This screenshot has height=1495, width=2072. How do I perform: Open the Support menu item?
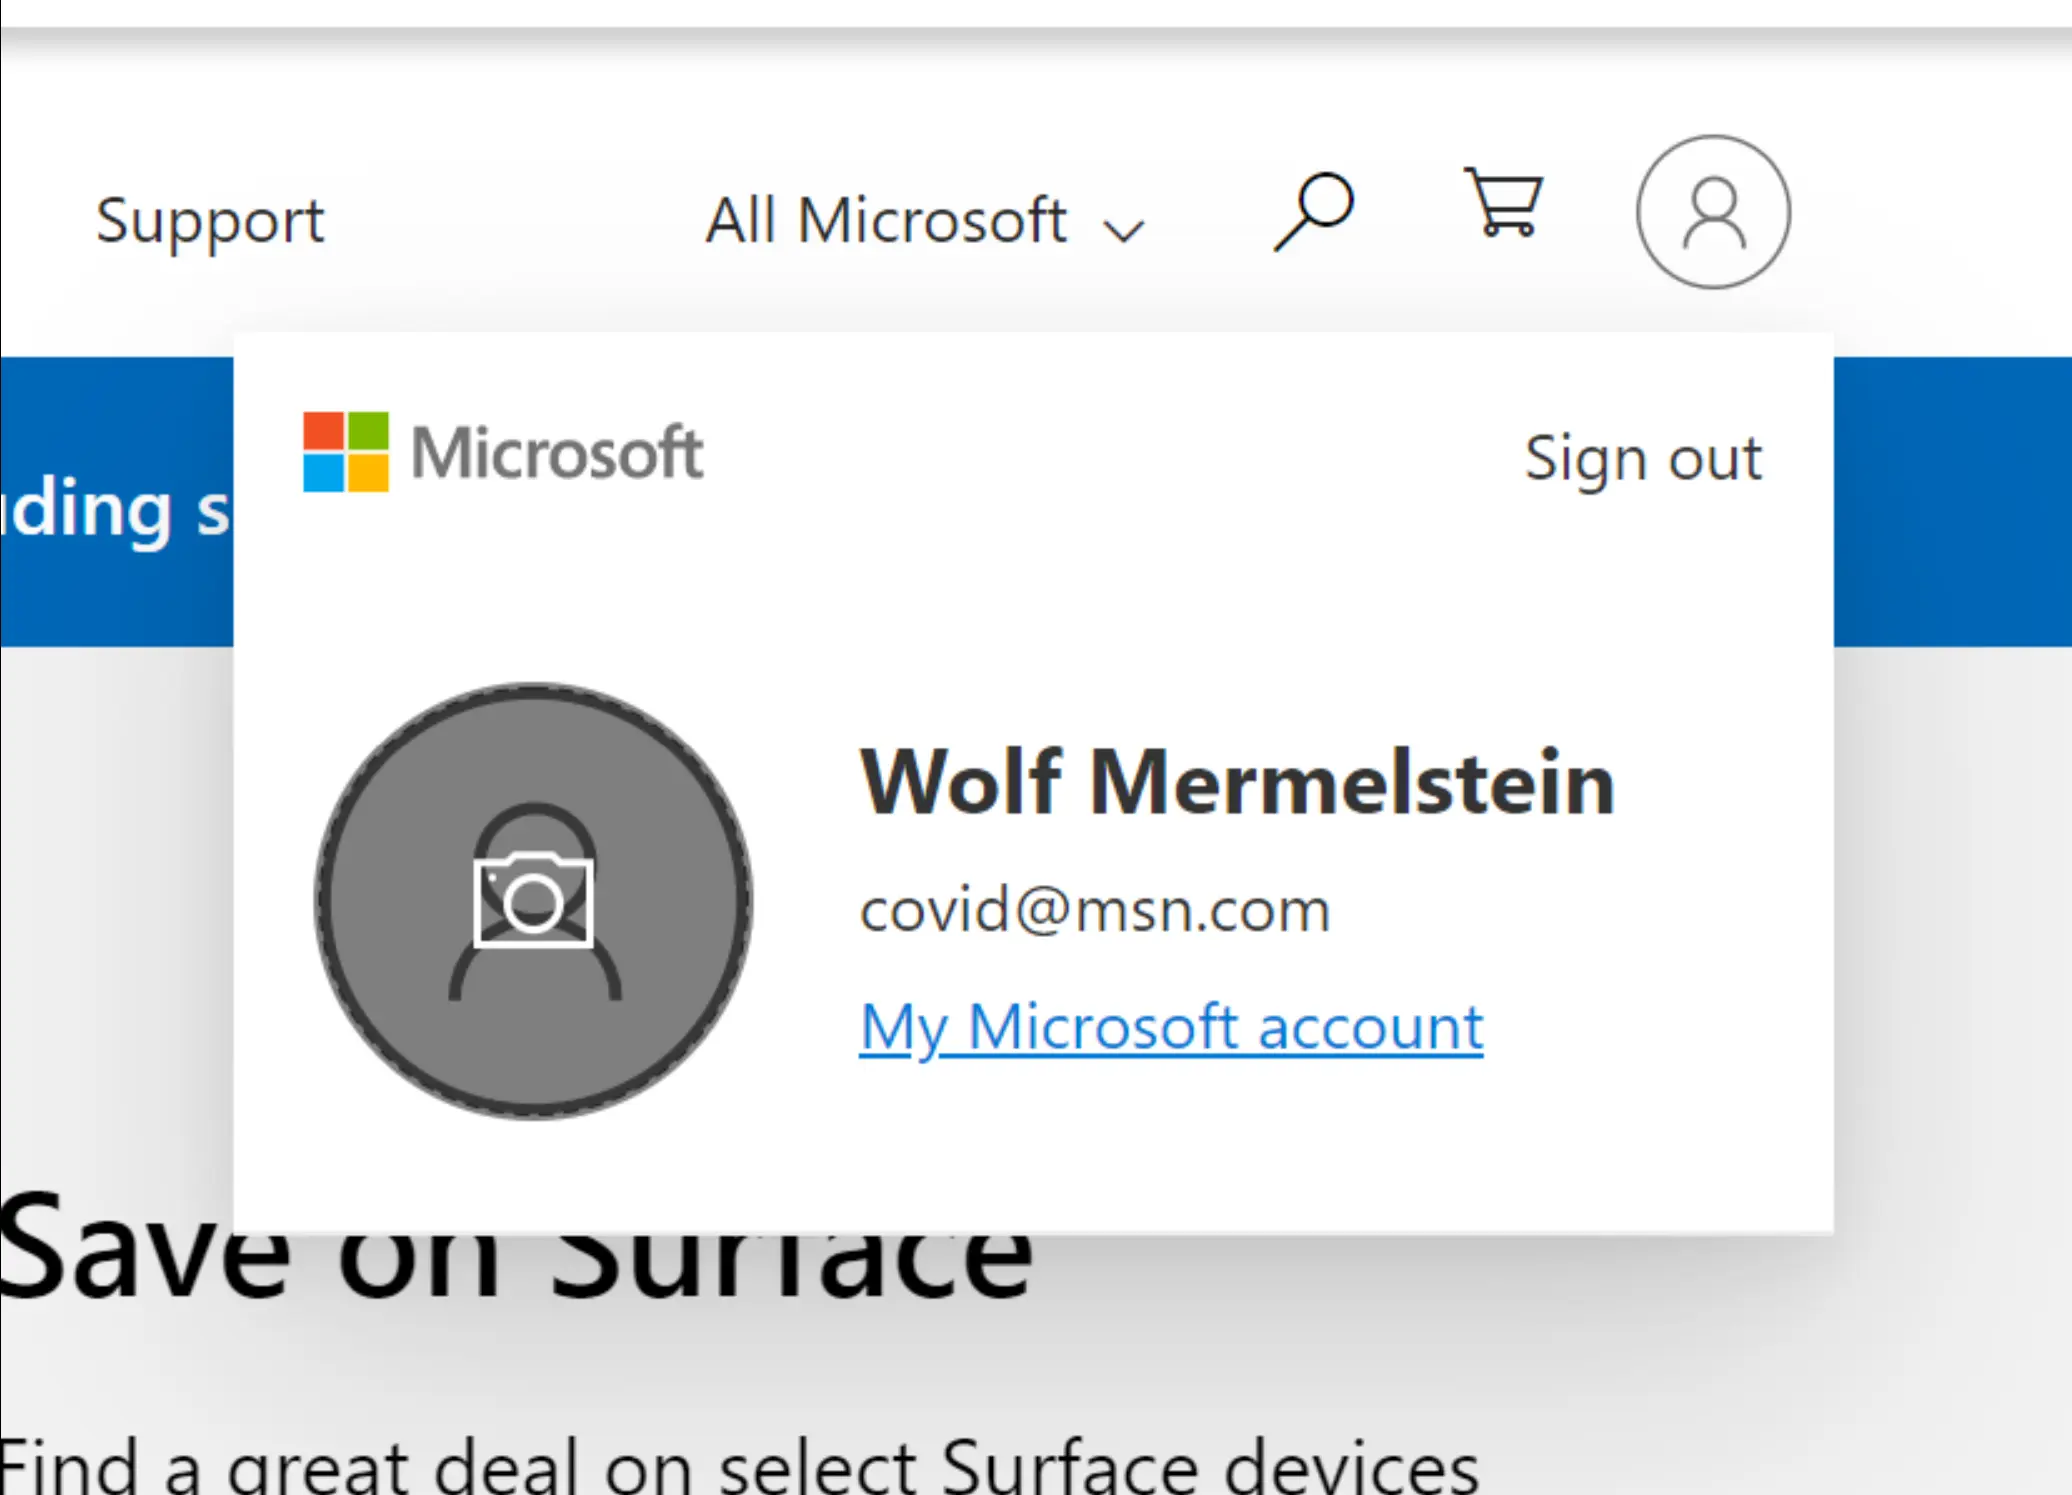point(210,220)
